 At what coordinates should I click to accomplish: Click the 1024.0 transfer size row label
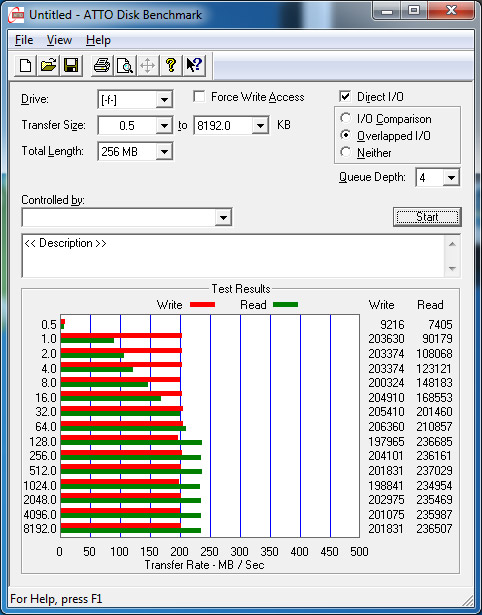tap(40, 486)
